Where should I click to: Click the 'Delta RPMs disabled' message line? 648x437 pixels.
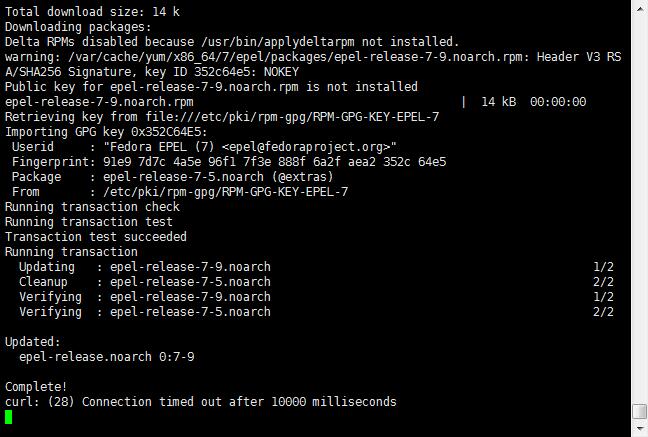[x=232, y=42]
